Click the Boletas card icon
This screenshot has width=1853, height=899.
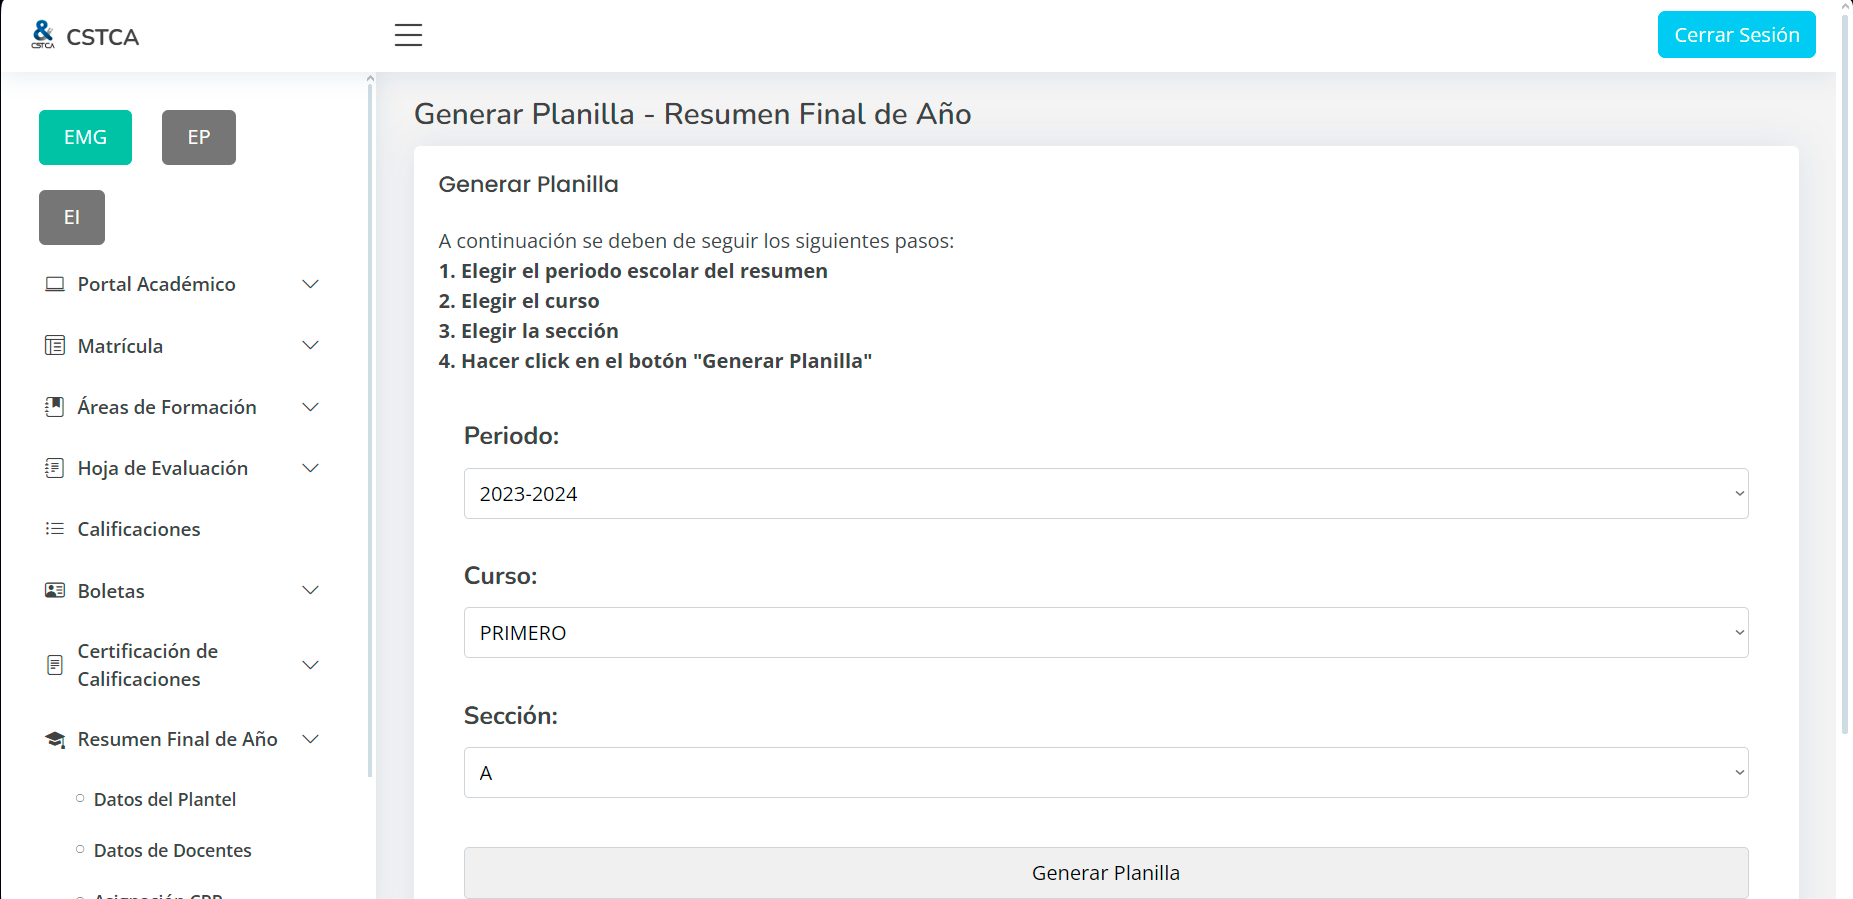(x=55, y=591)
